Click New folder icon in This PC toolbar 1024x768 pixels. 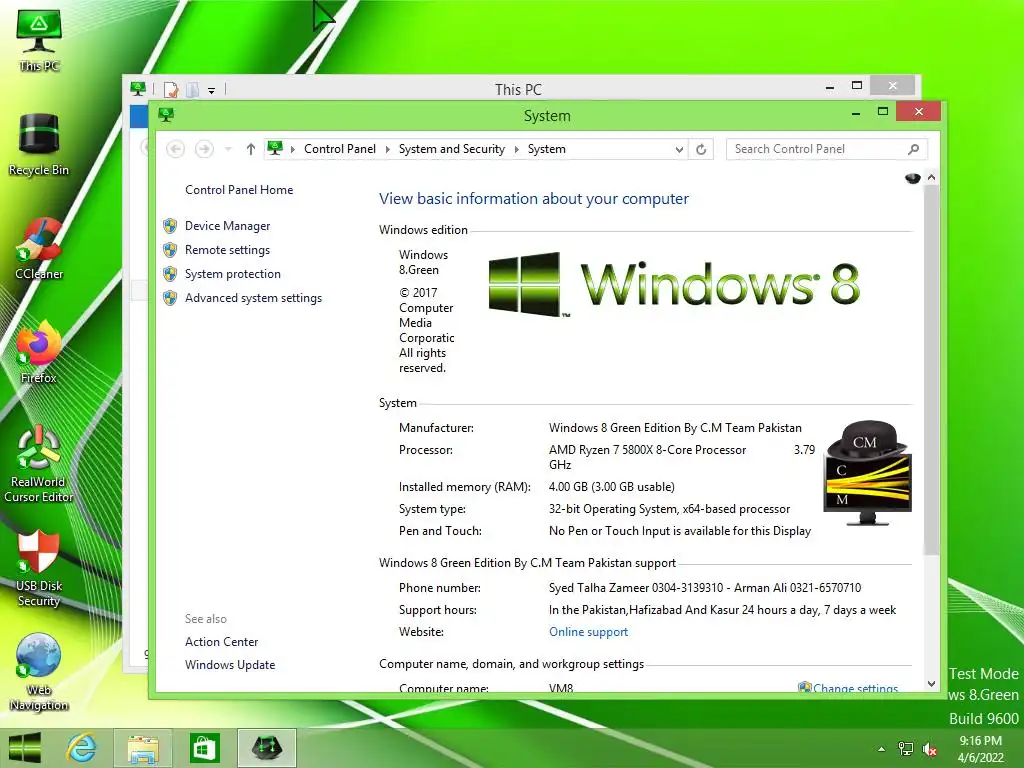(193, 89)
